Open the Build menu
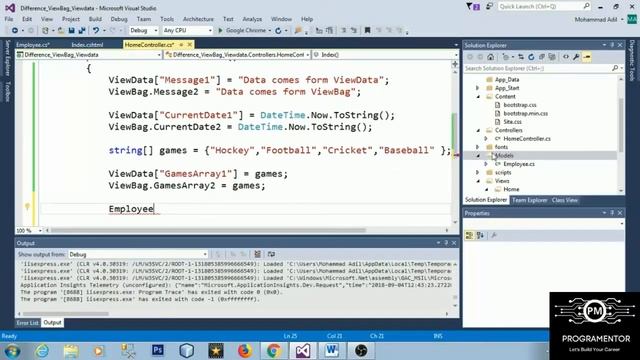640x360 pixels. pos(95,19)
